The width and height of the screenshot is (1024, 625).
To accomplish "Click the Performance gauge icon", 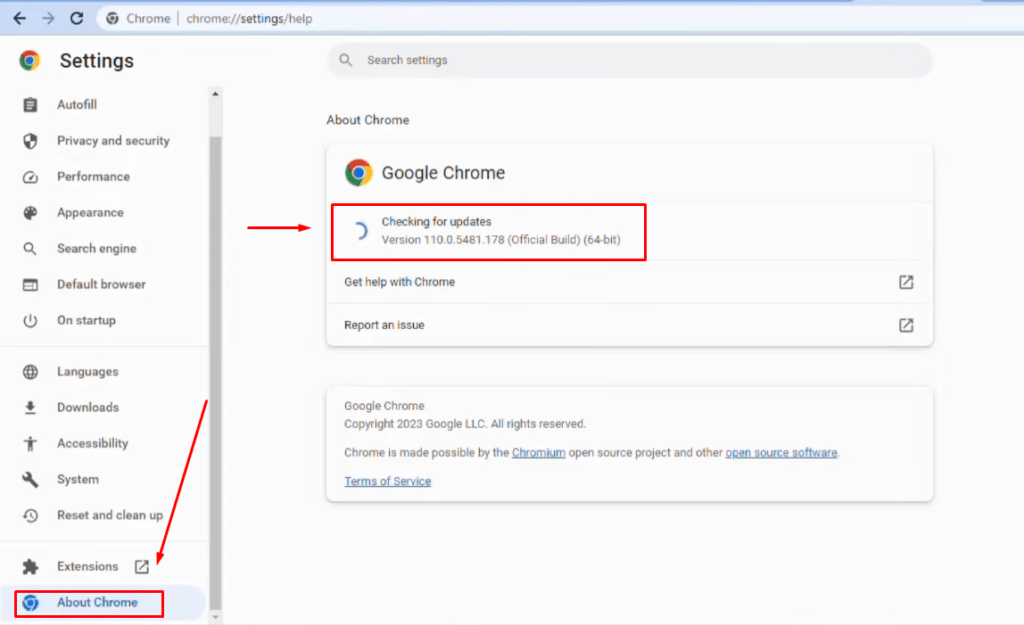I will pos(30,177).
